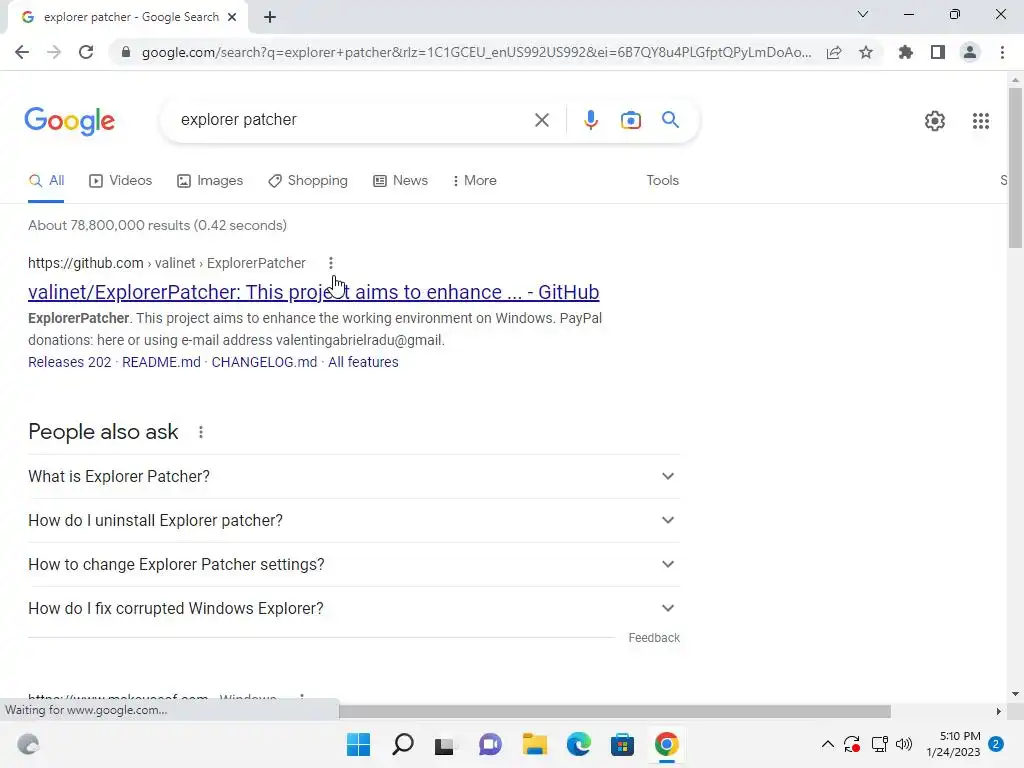This screenshot has width=1024, height=768.
Task: Open taskbar Search
Action: (402, 744)
